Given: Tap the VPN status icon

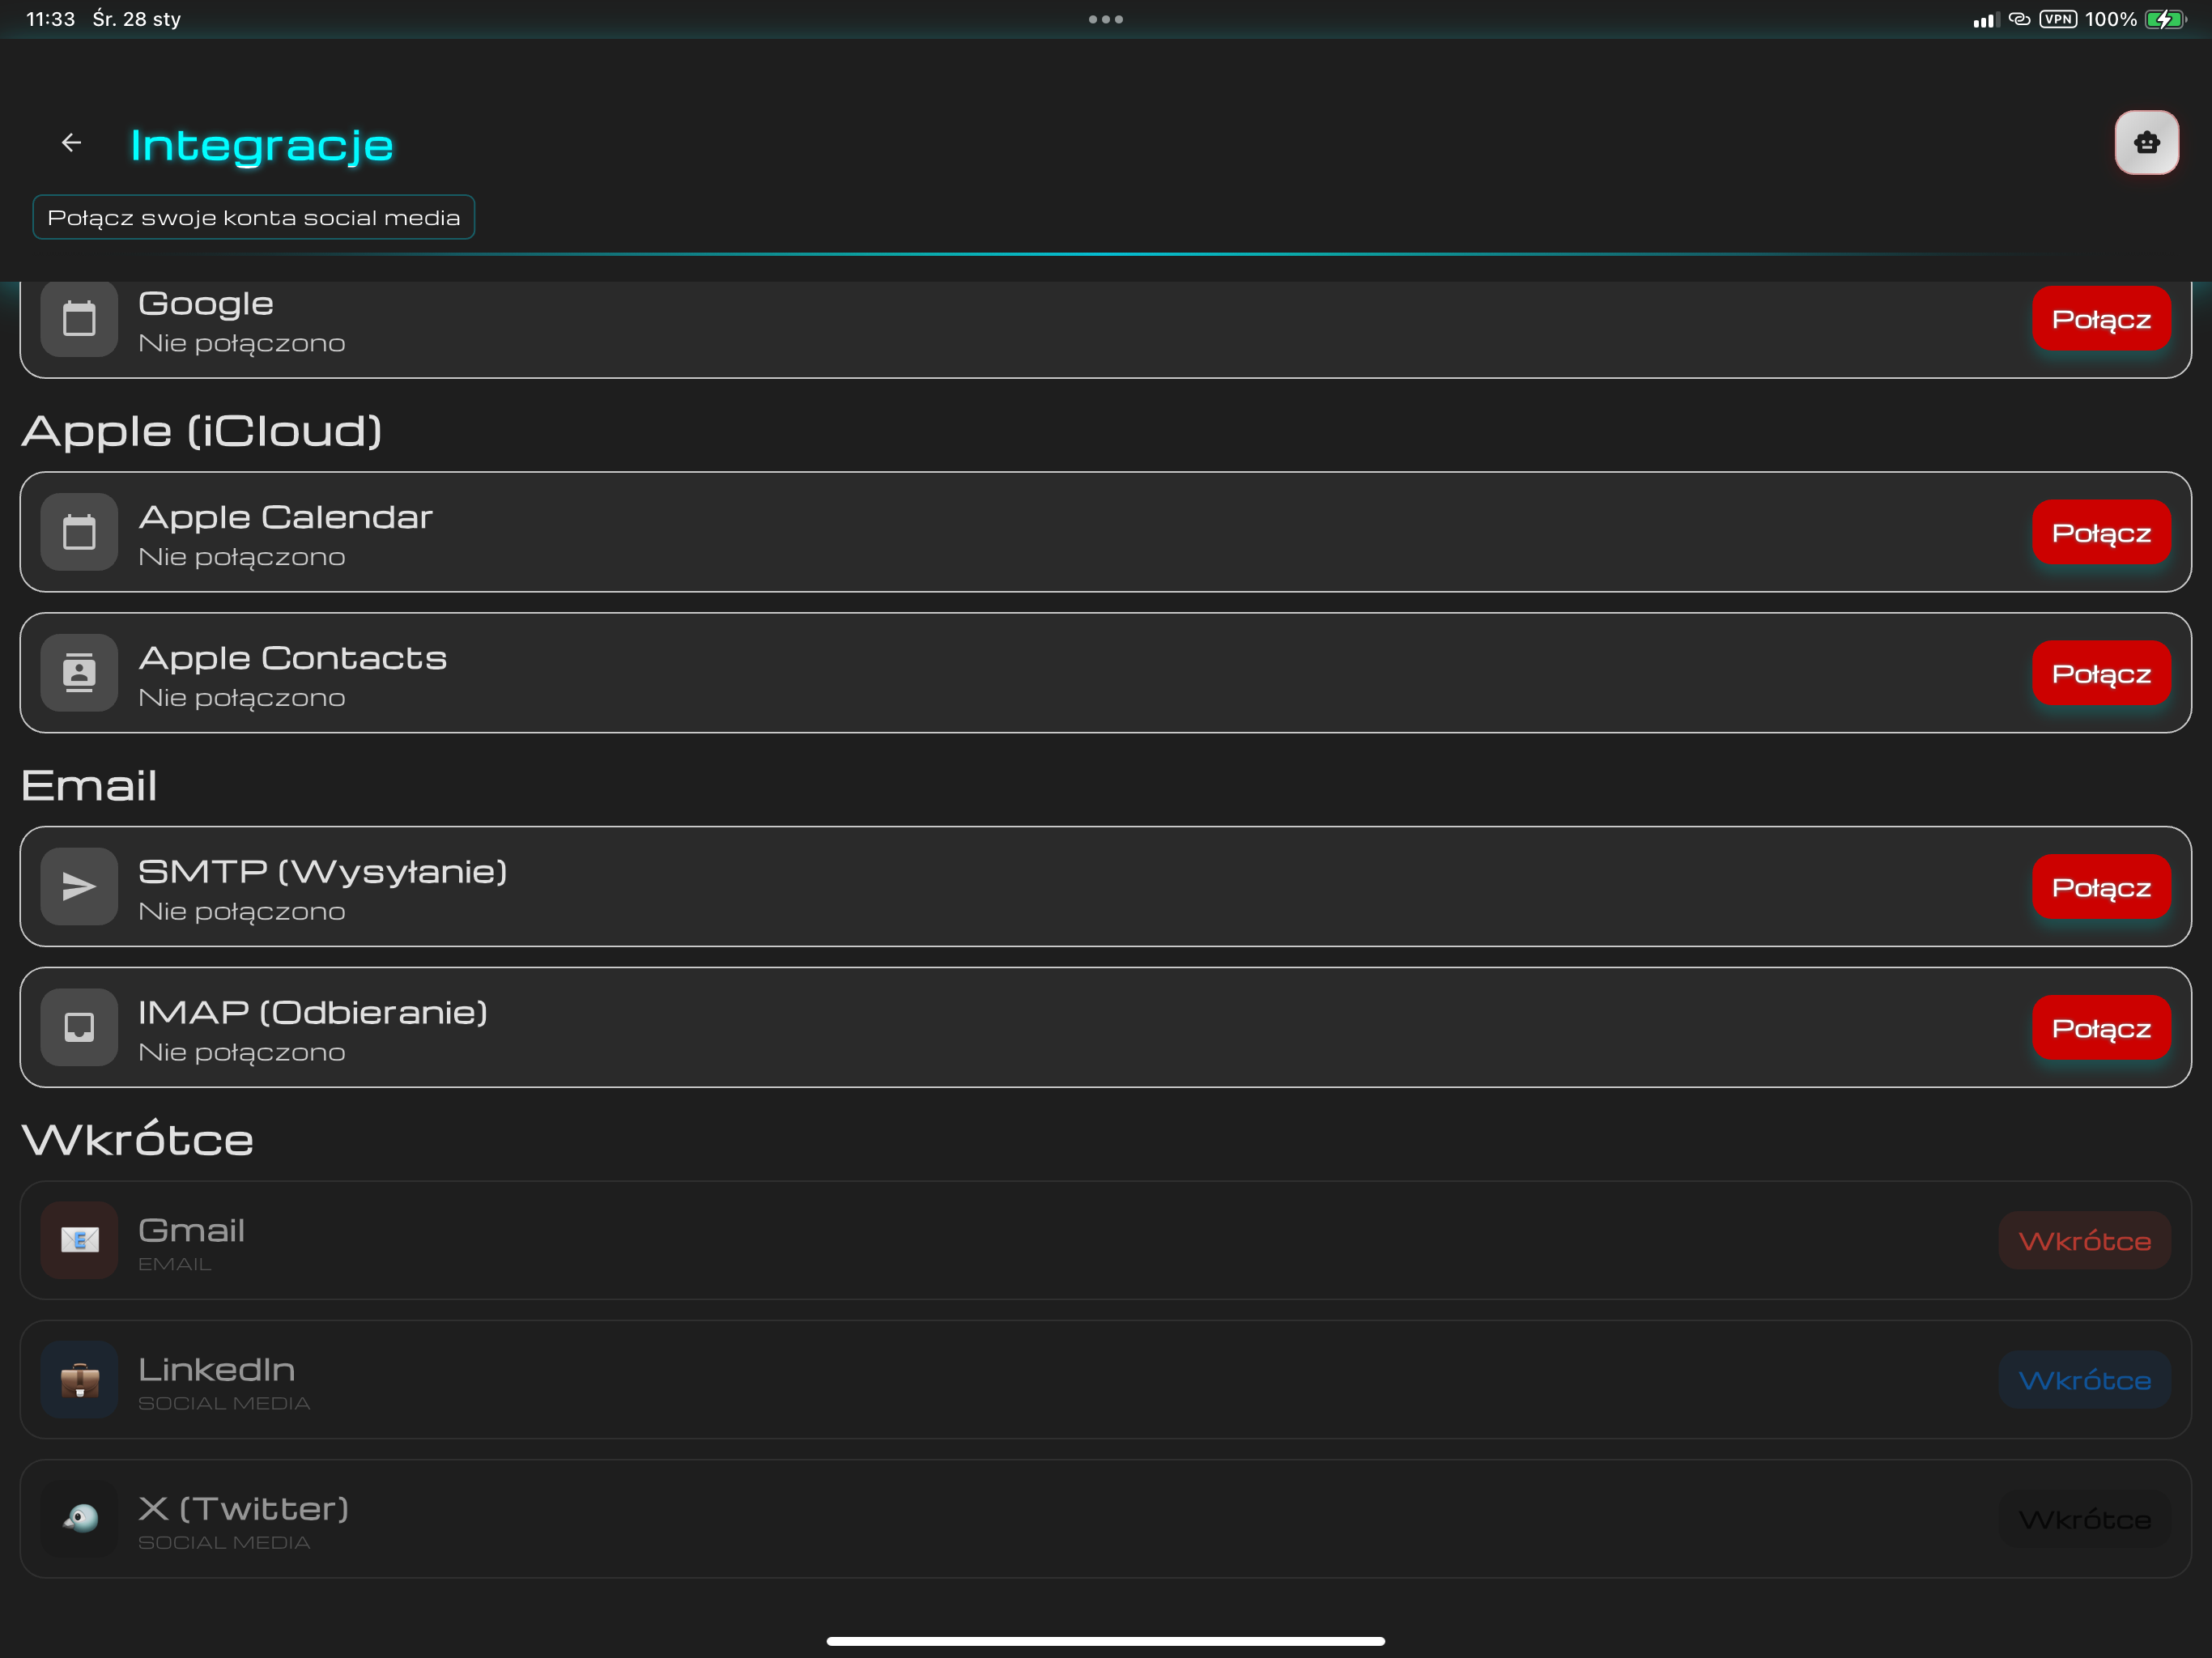Looking at the screenshot, I should [x=2058, y=19].
